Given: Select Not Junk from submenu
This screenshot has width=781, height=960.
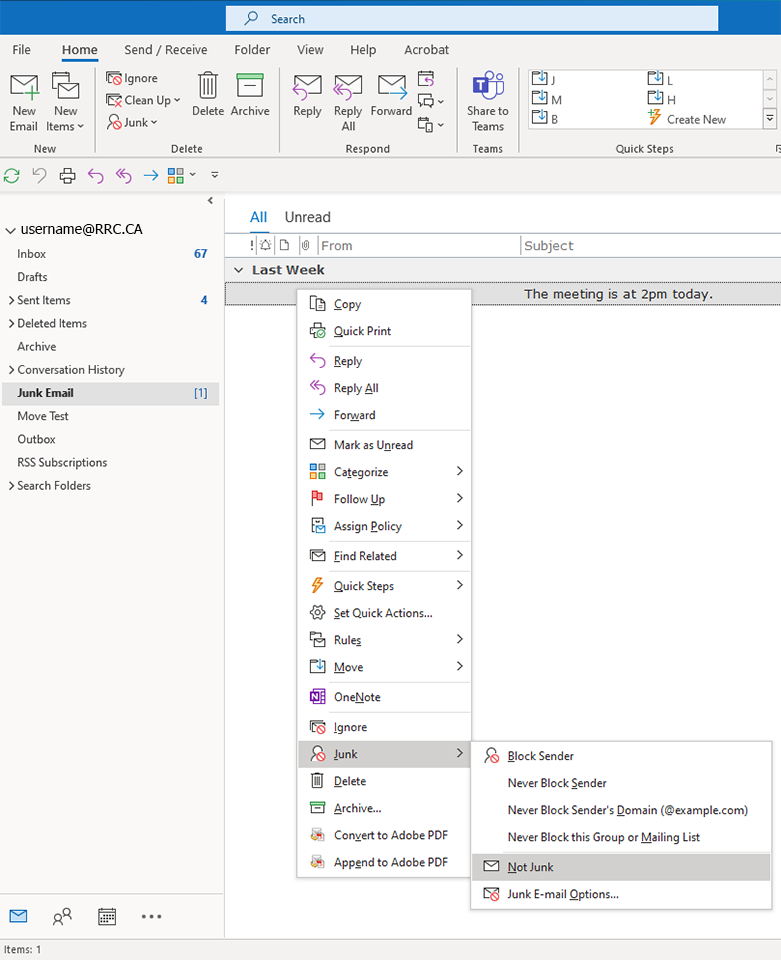Looking at the screenshot, I should [x=530, y=867].
